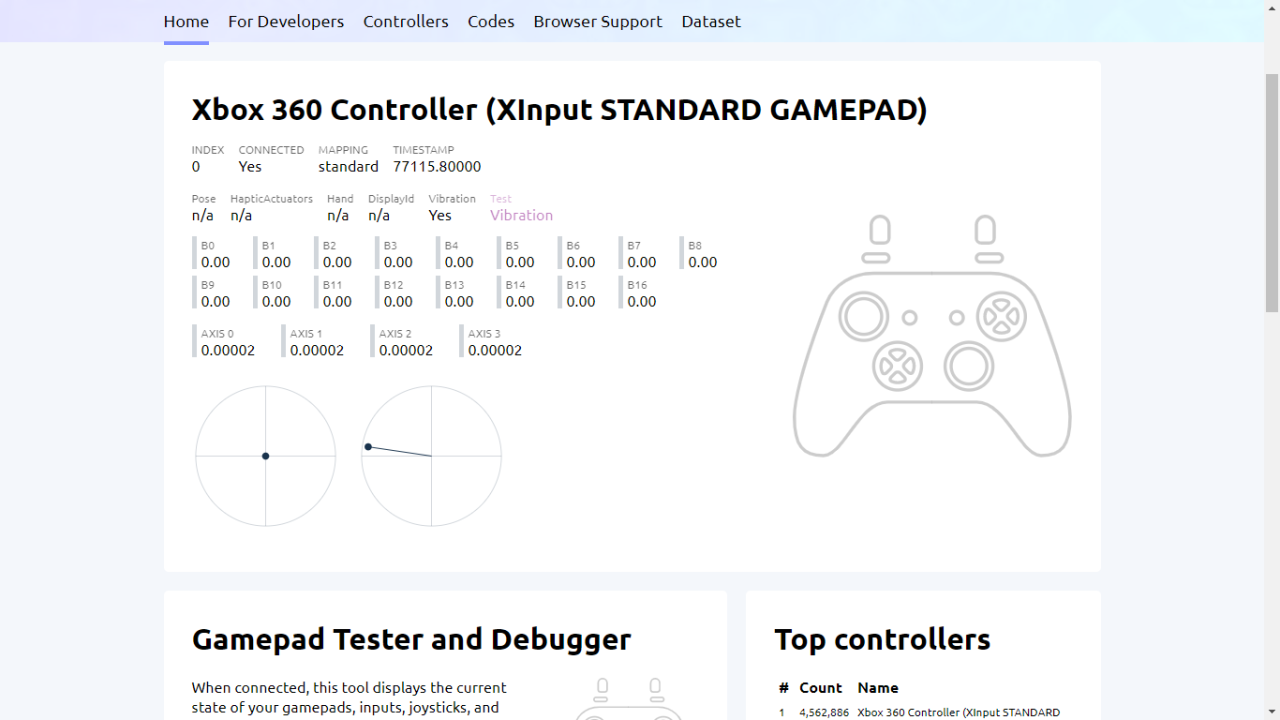
Task: Click the B6 button value
Action: (581, 262)
